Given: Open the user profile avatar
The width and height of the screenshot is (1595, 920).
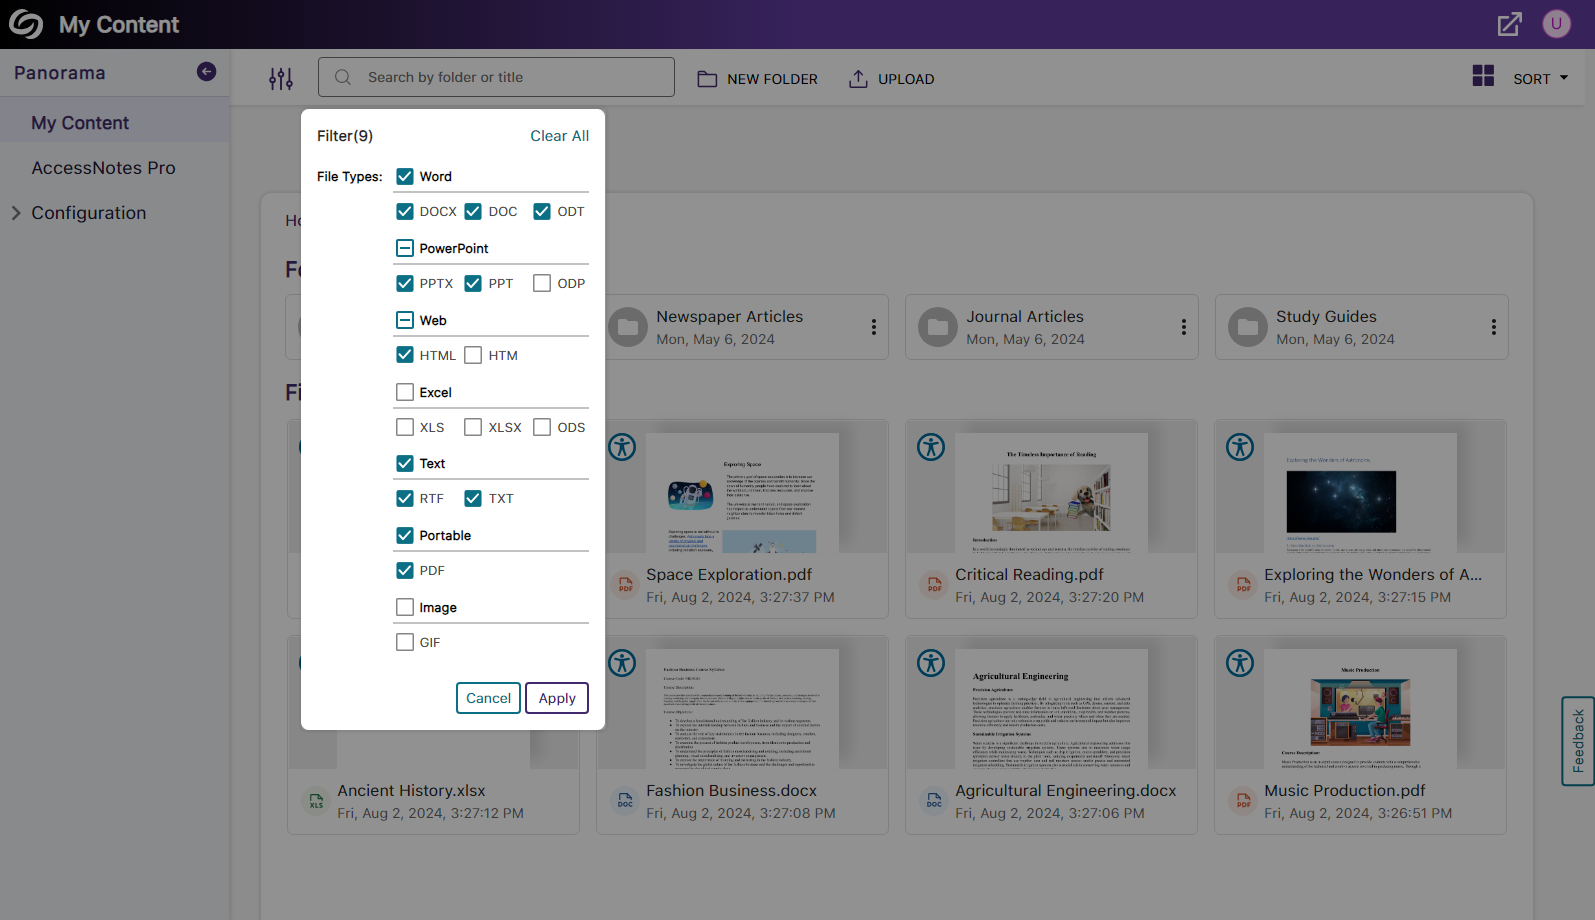Looking at the screenshot, I should [1556, 24].
